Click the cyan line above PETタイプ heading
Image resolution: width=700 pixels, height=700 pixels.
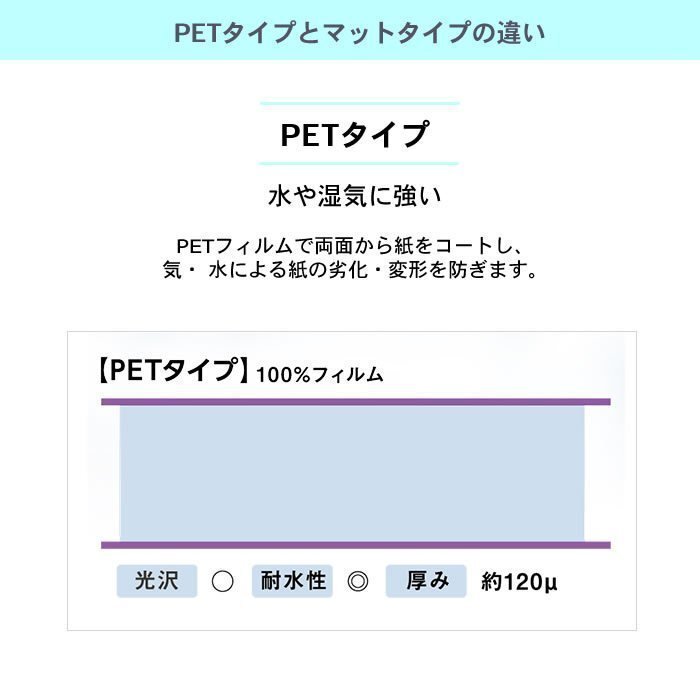point(359,103)
